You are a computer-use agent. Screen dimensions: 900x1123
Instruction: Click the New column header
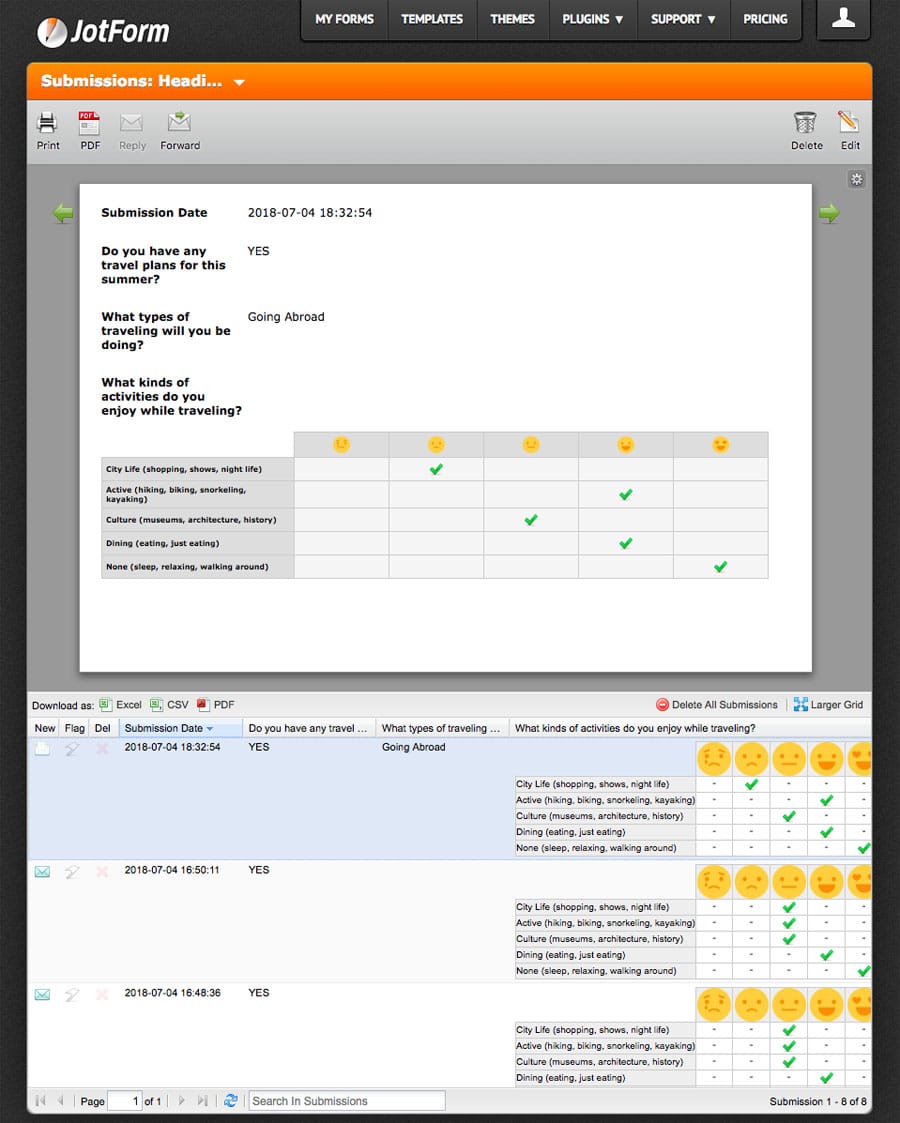pos(44,728)
